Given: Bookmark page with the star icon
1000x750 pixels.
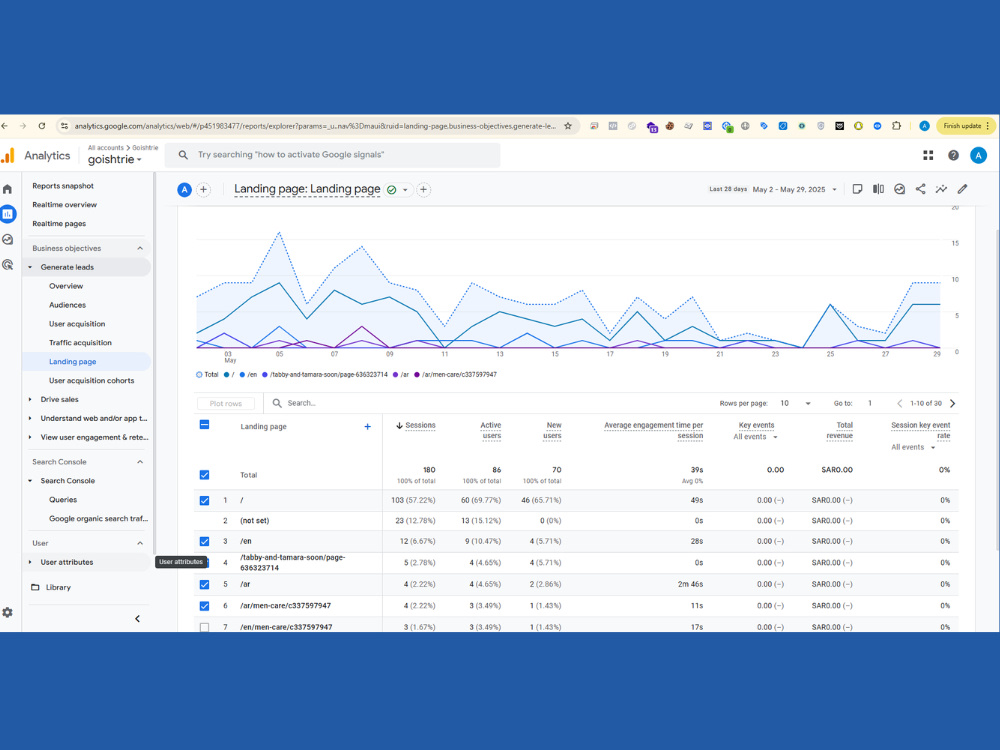Looking at the screenshot, I should click(x=568, y=126).
